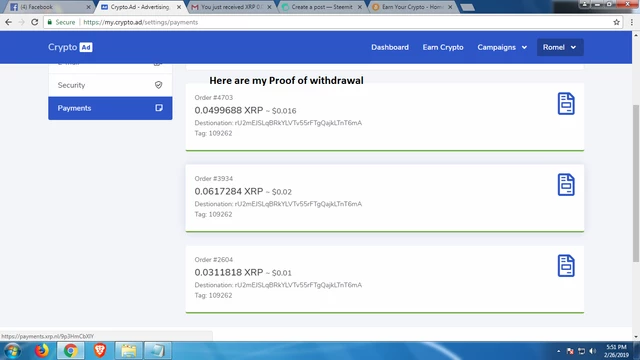Switch to the Facebook tab
Image resolution: width=640 pixels, height=360 pixels.
tap(49, 7)
